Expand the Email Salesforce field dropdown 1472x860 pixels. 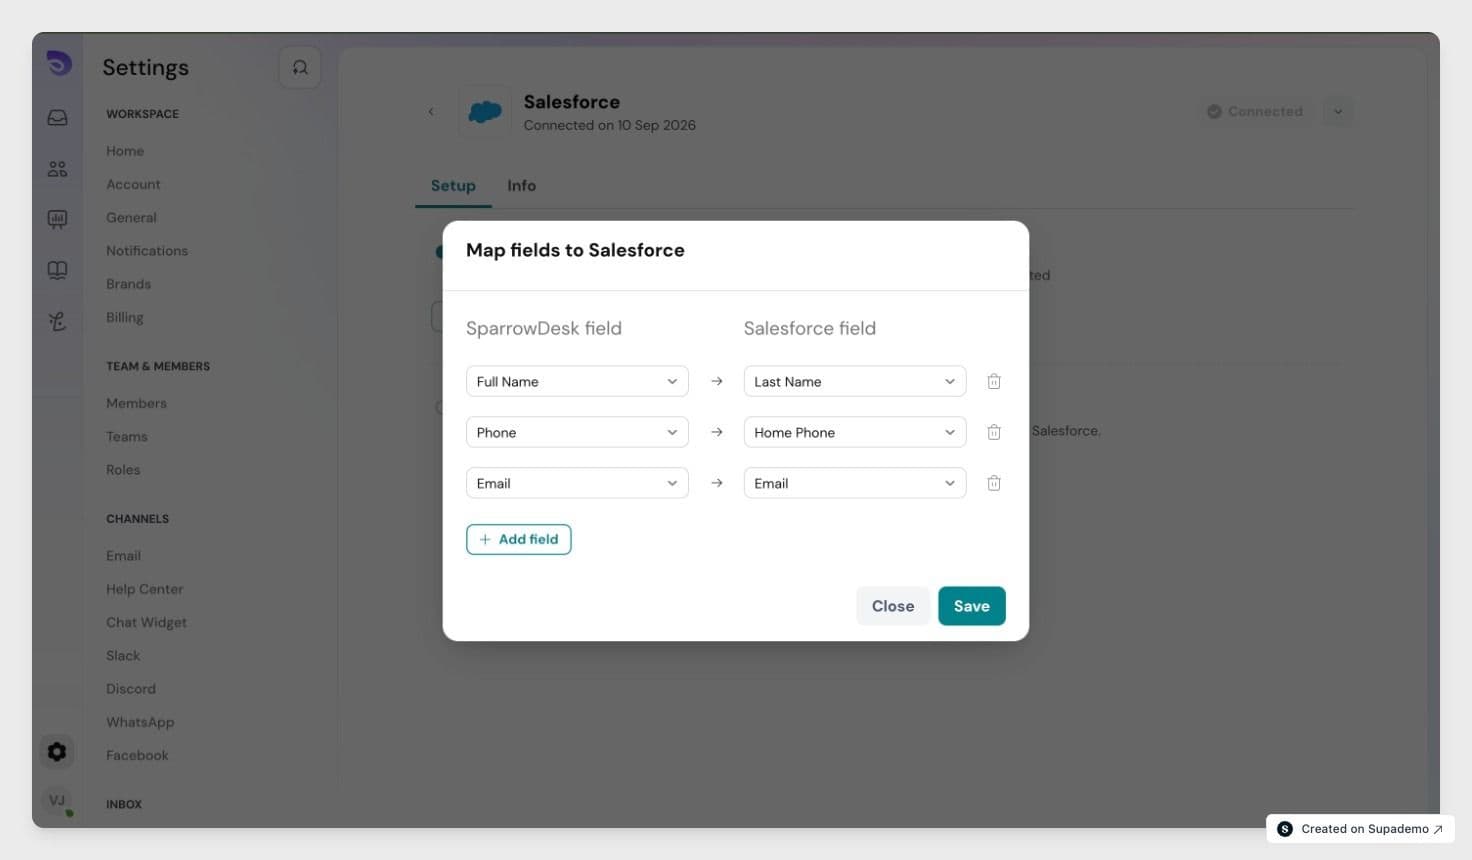(855, 483)
